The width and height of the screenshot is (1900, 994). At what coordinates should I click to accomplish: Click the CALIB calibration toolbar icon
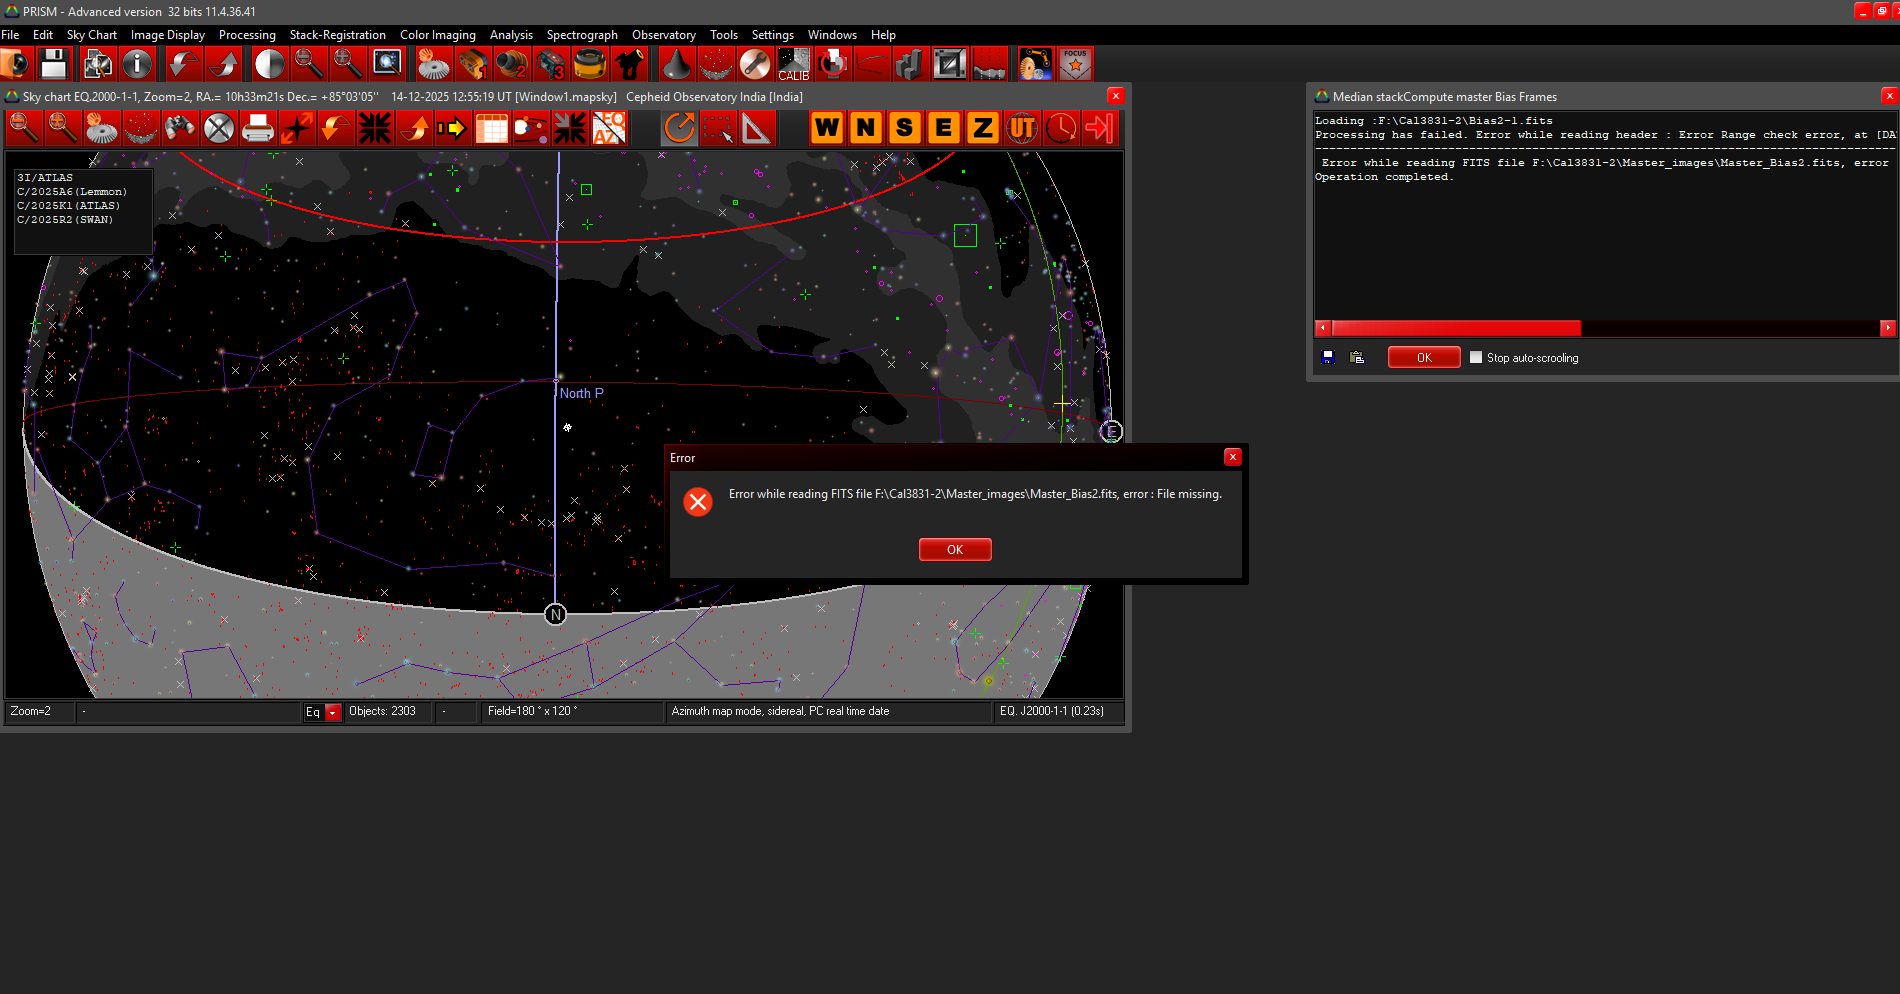point(794,64)
